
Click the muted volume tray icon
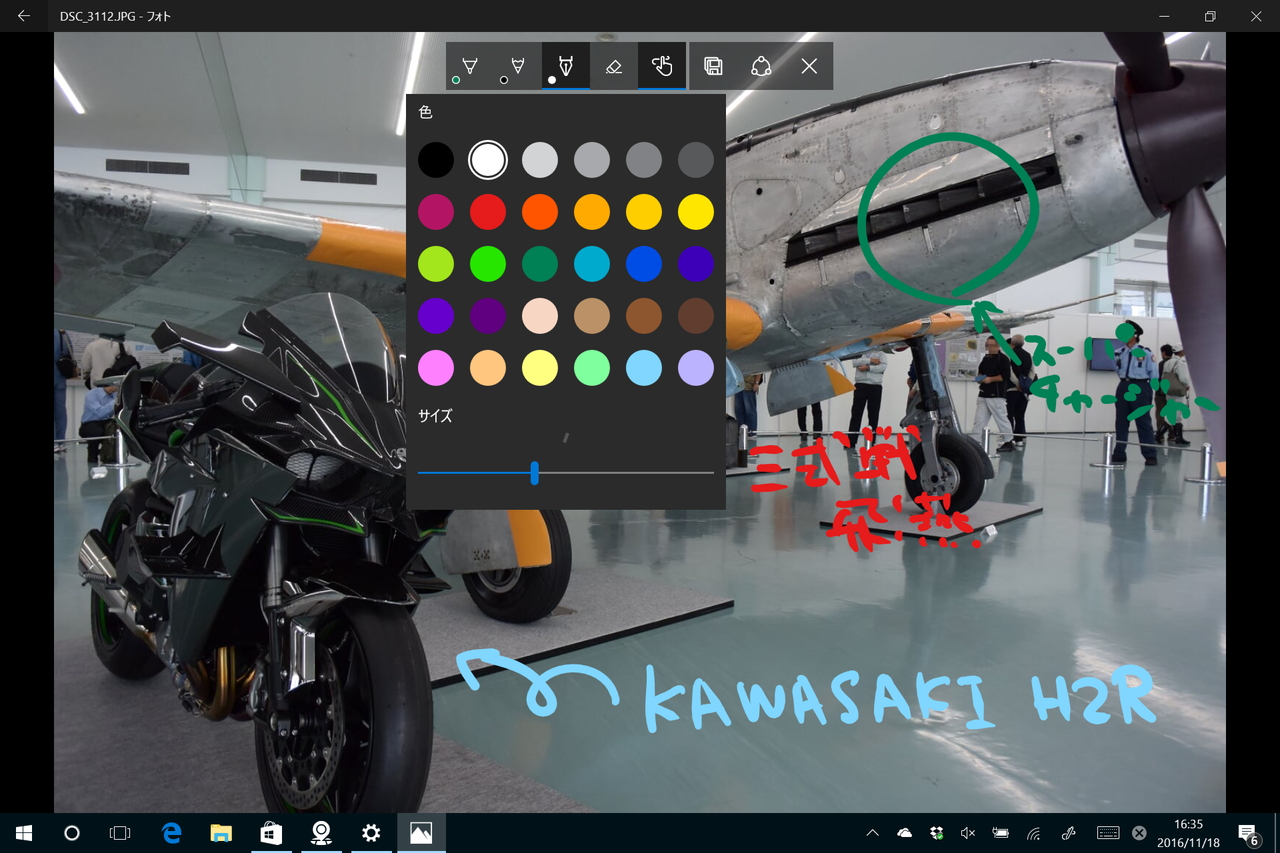[968, 833]
